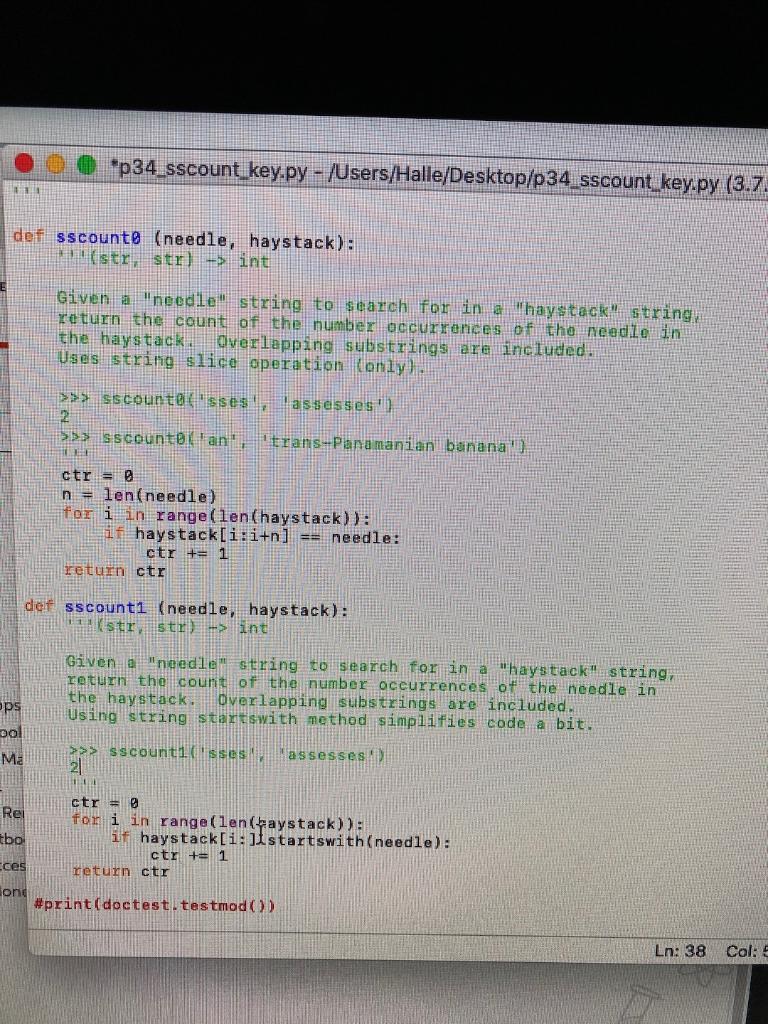Click the window title p34_sscount_key.py
The width and height of the screenshot is (768, 1024).
(438, 176)
